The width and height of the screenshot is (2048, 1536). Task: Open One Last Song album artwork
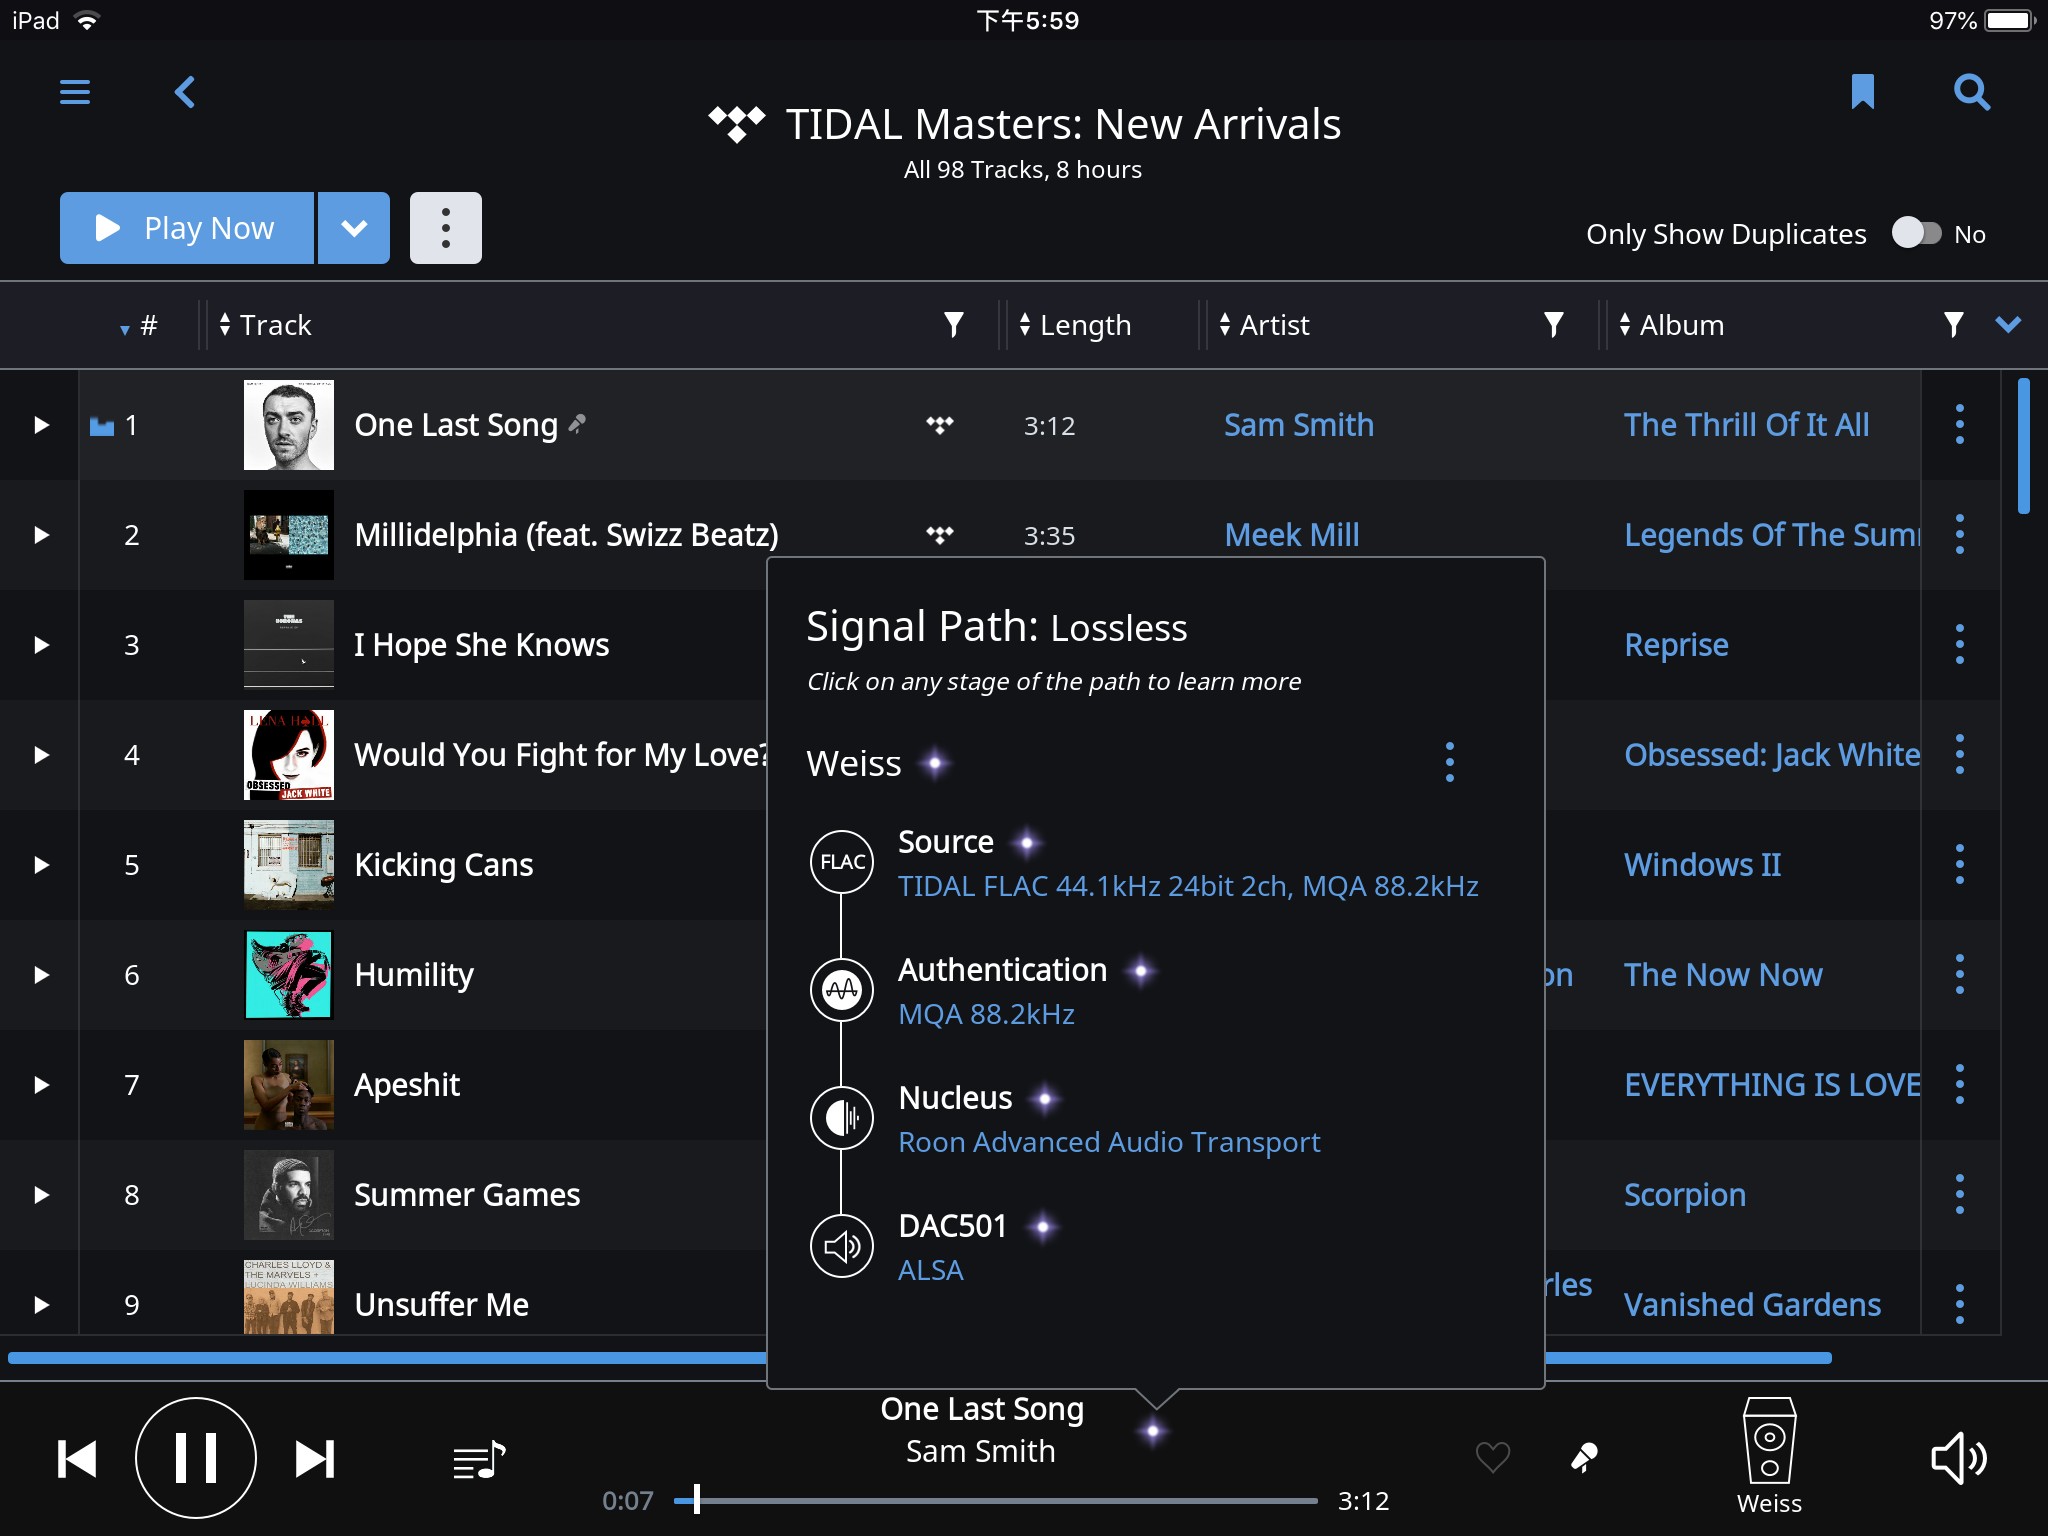pos(289,425)
